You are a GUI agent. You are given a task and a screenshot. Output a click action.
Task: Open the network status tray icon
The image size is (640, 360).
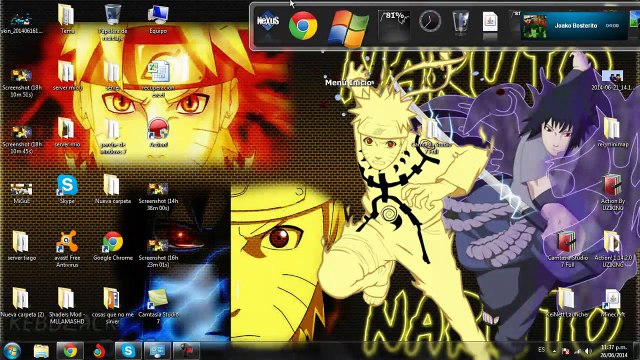pyautogui.click(x=578, y=351)
